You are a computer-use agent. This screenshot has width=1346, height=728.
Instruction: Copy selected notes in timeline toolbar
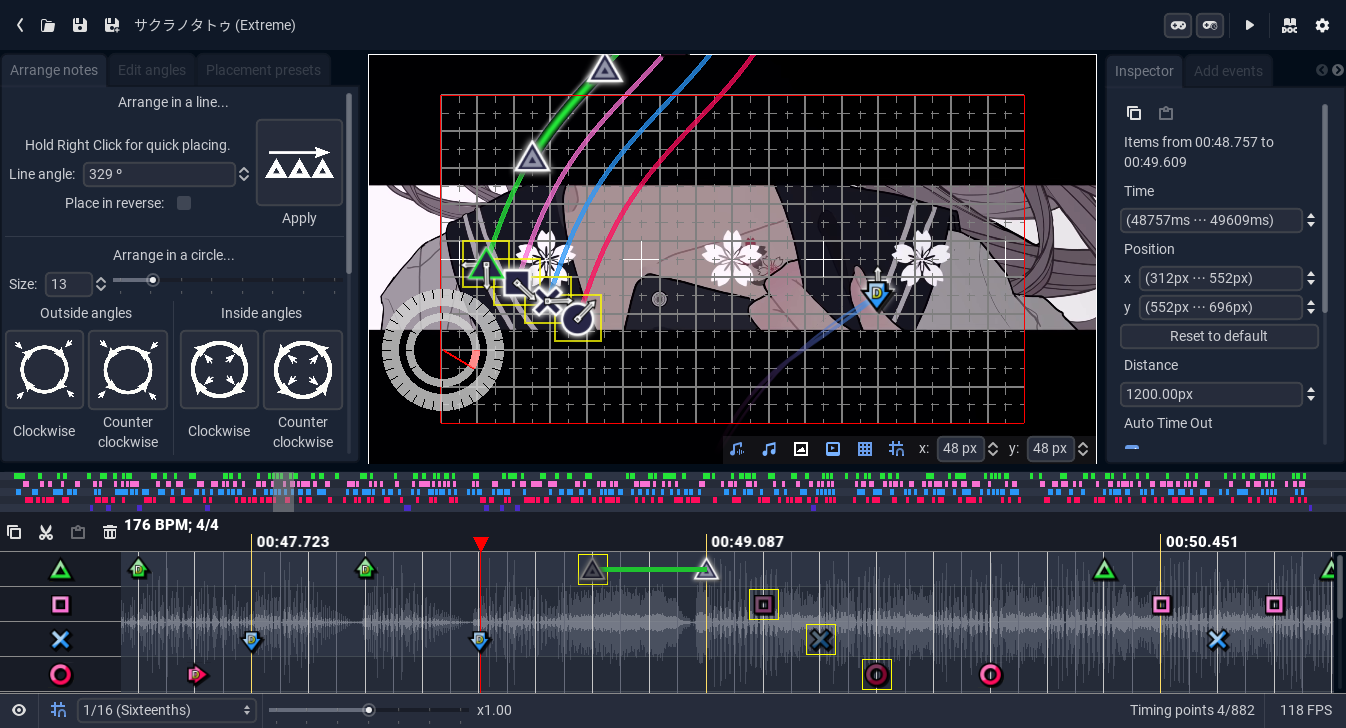pos(14,532)
